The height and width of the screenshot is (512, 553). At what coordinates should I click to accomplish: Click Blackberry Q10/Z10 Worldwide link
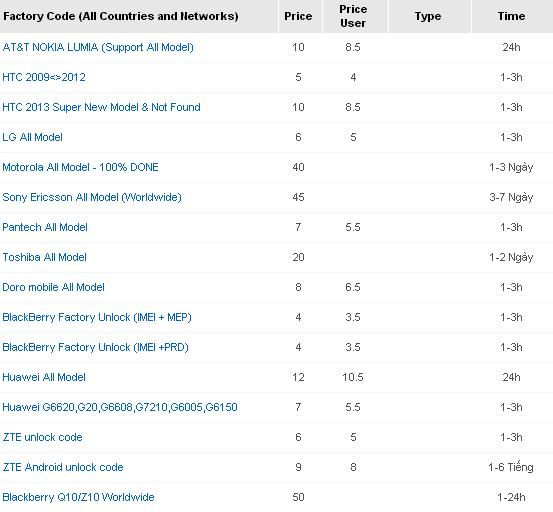(78, 497)
